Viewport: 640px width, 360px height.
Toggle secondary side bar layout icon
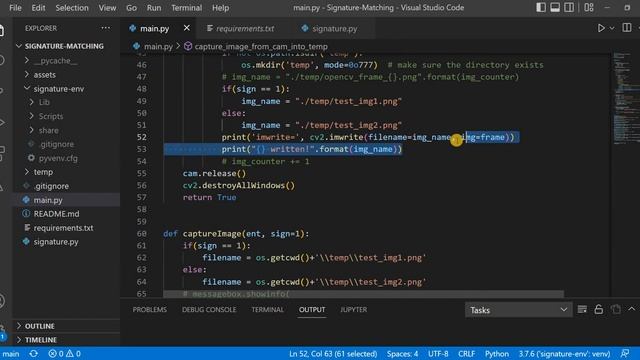569,7
